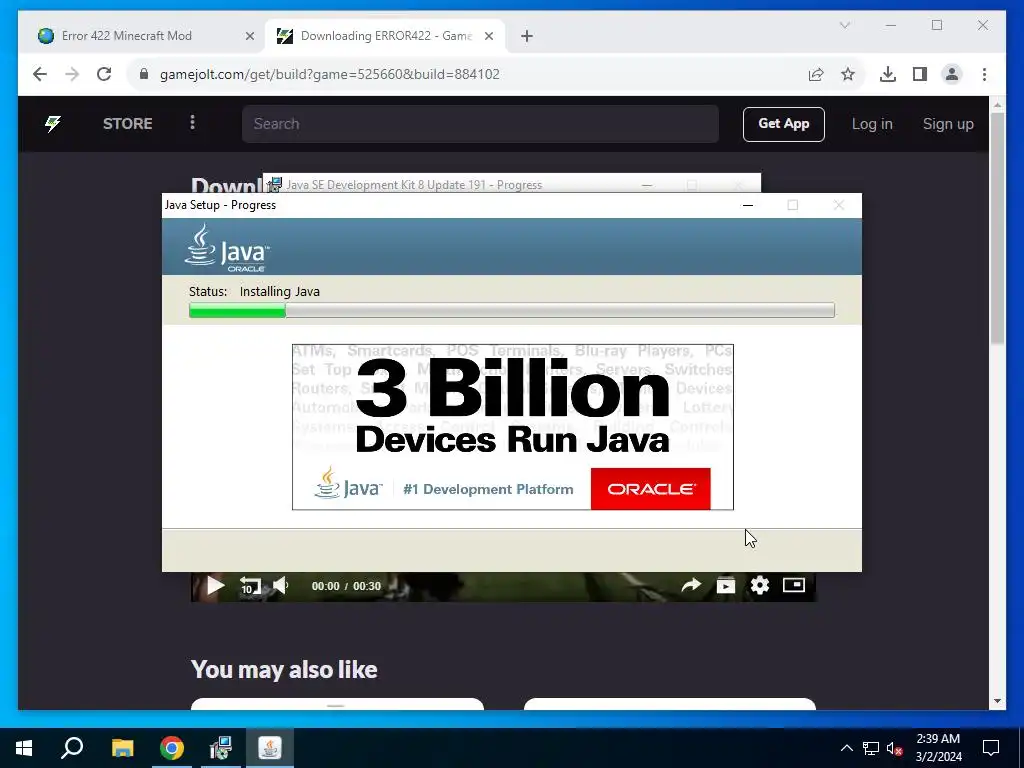Click the Log in link
Image resolution: width=1024 pixels, height=768 pixels.
pyautogui.click(x=872, y=124)
